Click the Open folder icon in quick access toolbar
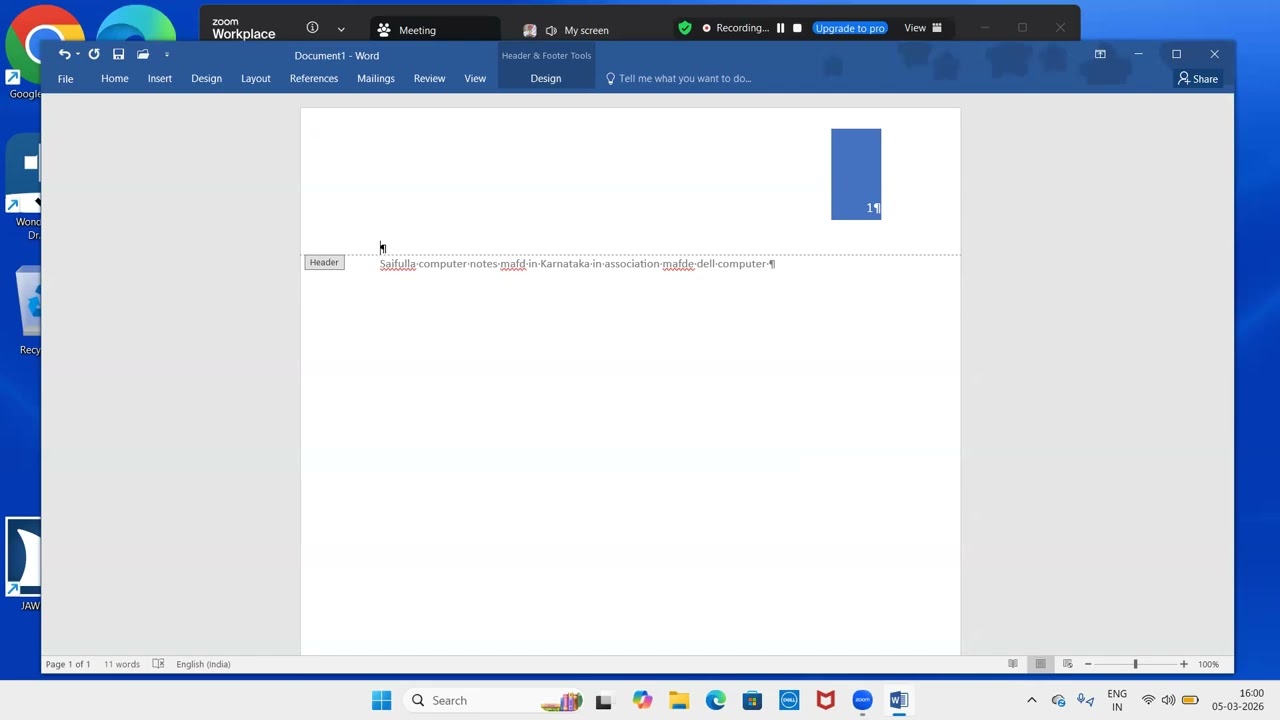Screen dimensions: 1280x720 143,54
